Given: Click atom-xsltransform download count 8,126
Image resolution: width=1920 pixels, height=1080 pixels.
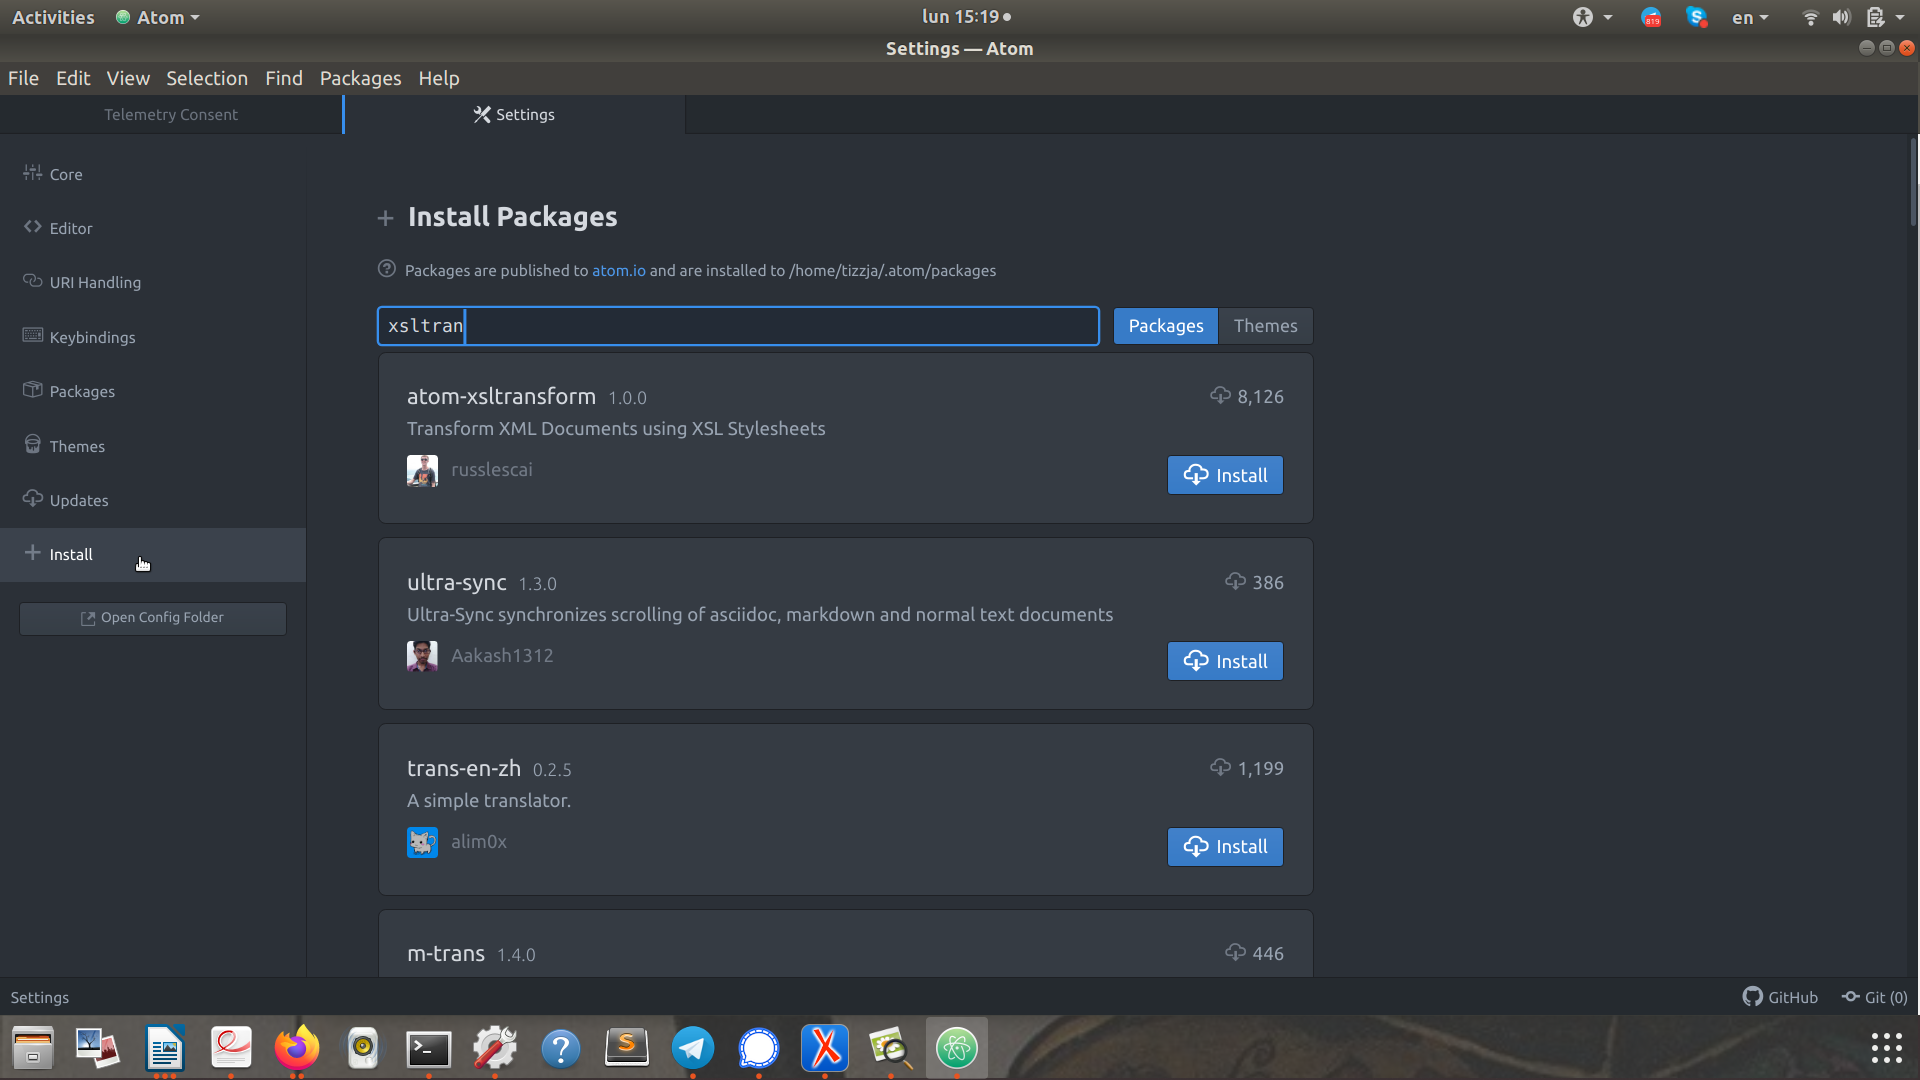Looking at the screenshot, I should tap(1247, 396).
